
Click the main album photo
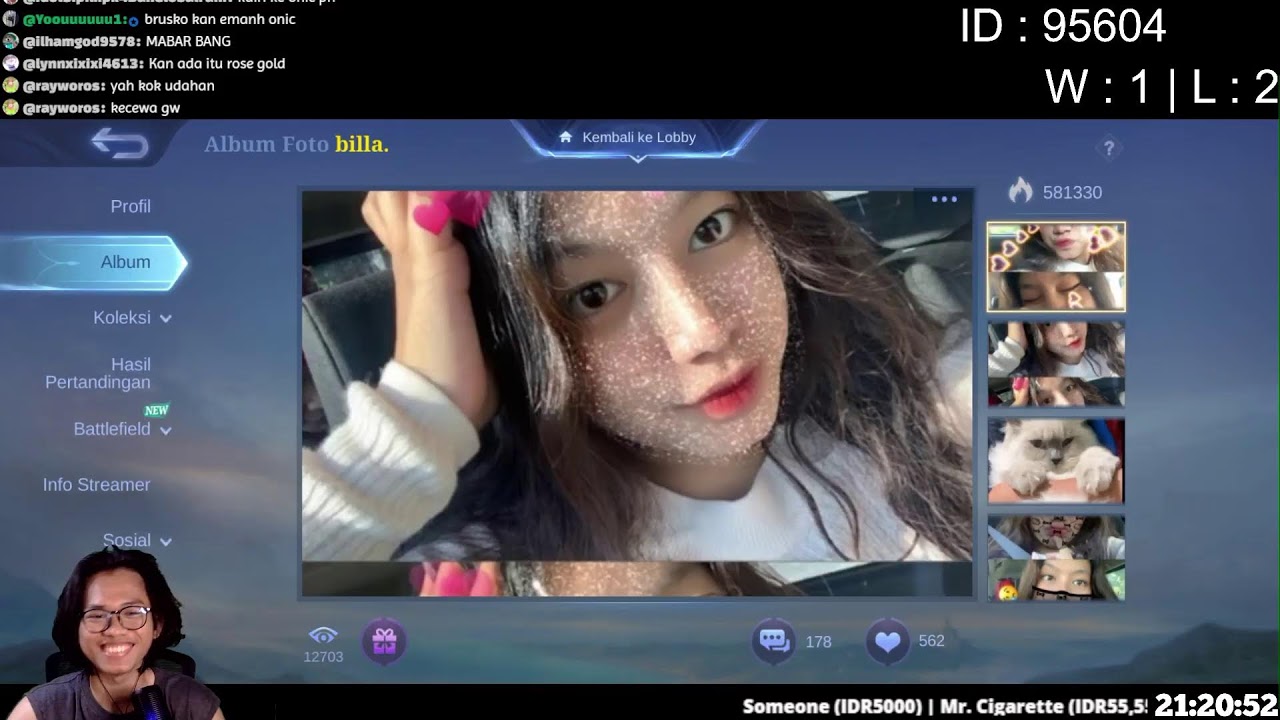click(637, 393)
